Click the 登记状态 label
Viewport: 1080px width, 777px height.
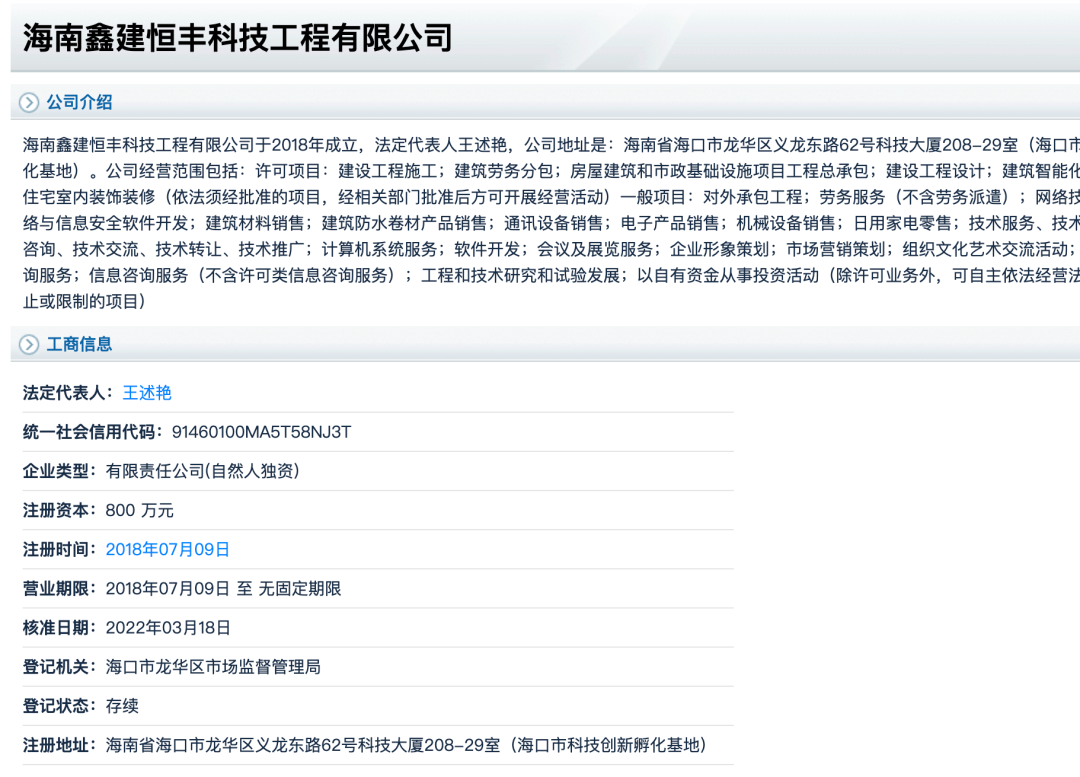tap(59, 706)
